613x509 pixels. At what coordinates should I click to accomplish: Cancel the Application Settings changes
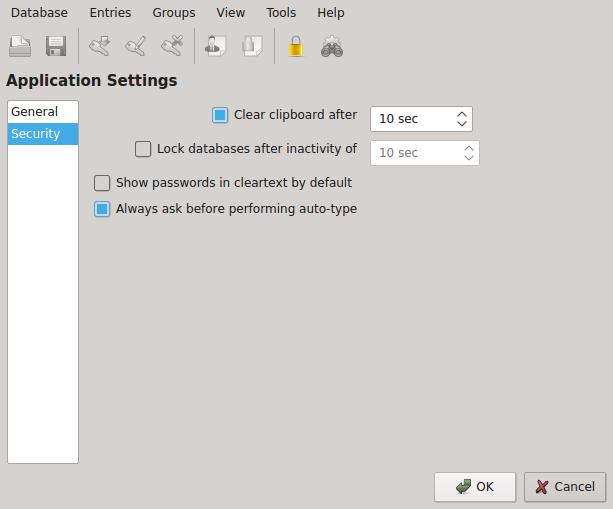pyautogui.click(x=564, y=487)
